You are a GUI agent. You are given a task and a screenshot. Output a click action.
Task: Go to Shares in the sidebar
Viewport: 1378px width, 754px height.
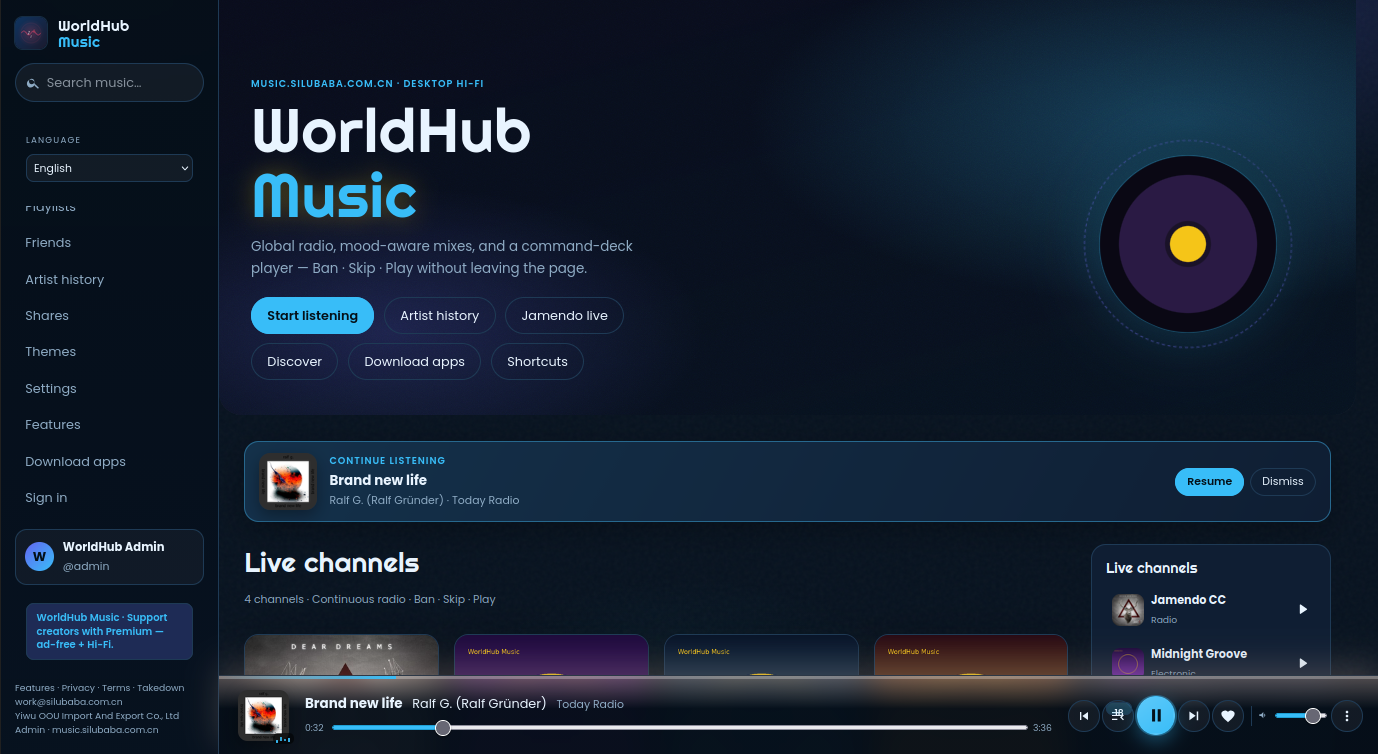(47, 315)
